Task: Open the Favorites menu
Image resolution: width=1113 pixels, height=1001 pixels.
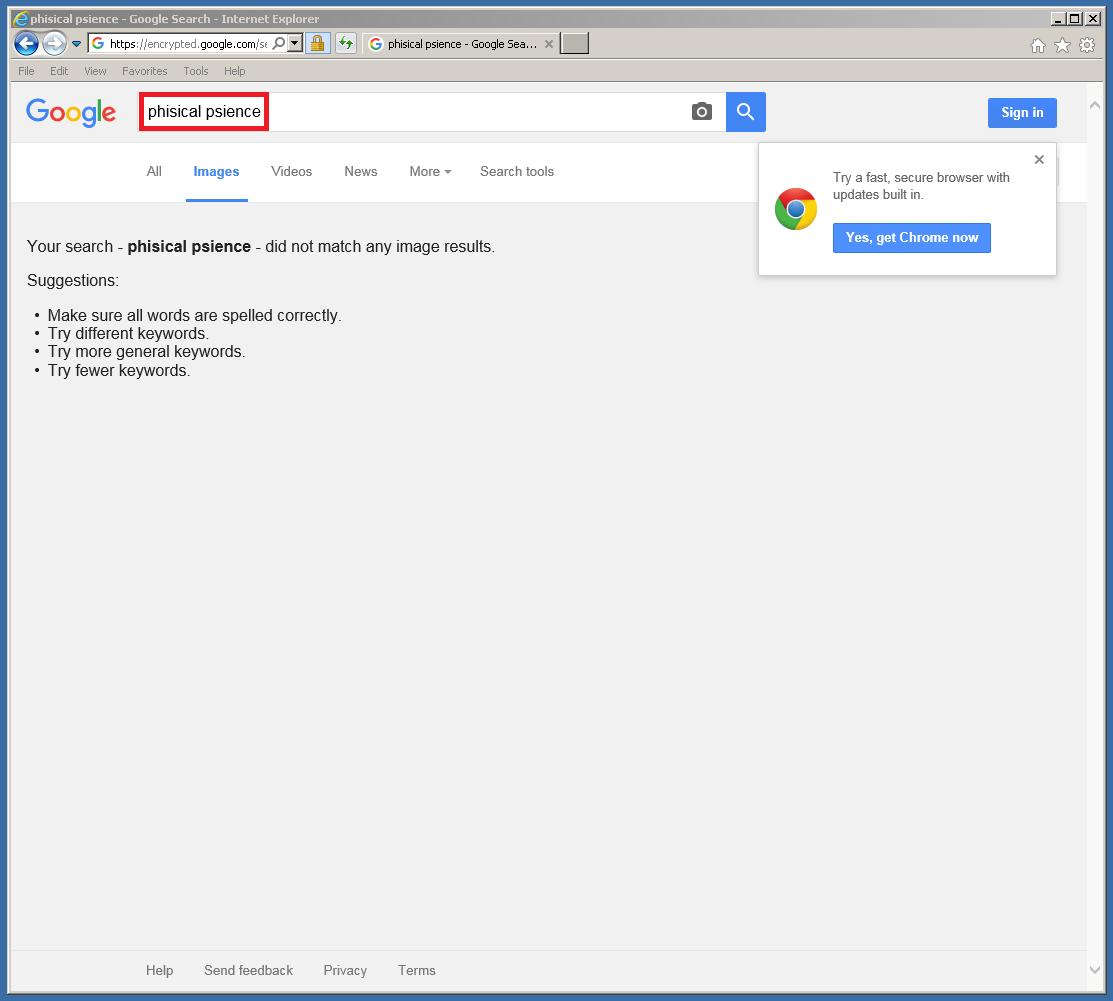Action: (145, 71)
